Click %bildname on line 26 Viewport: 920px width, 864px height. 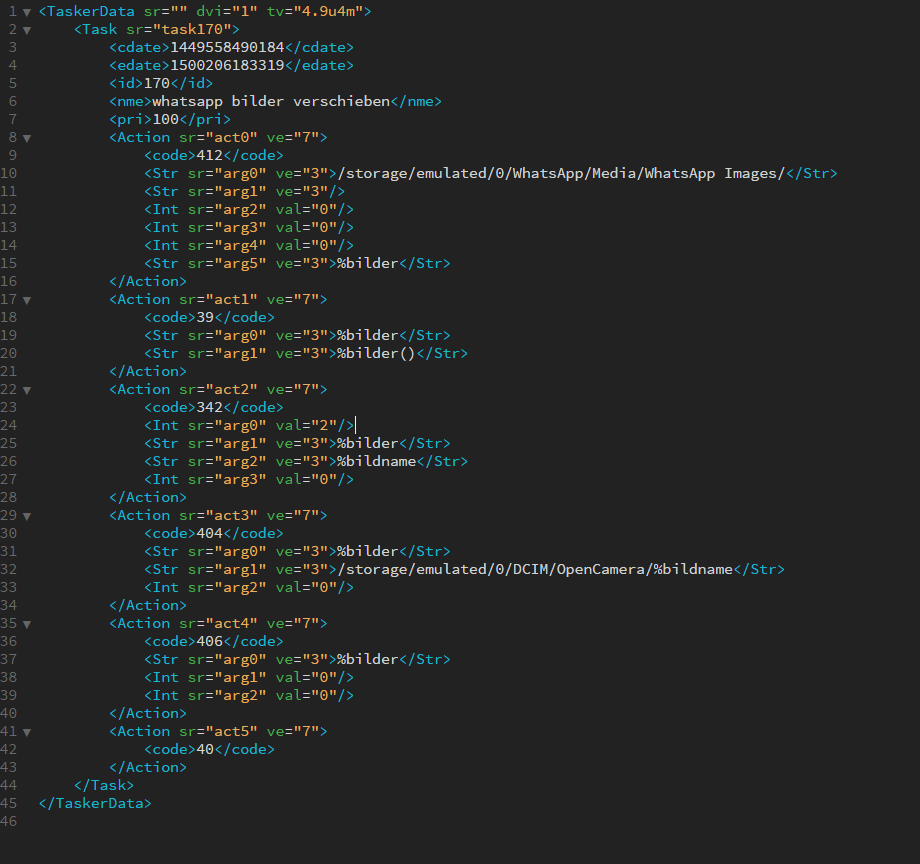[377, 461]
